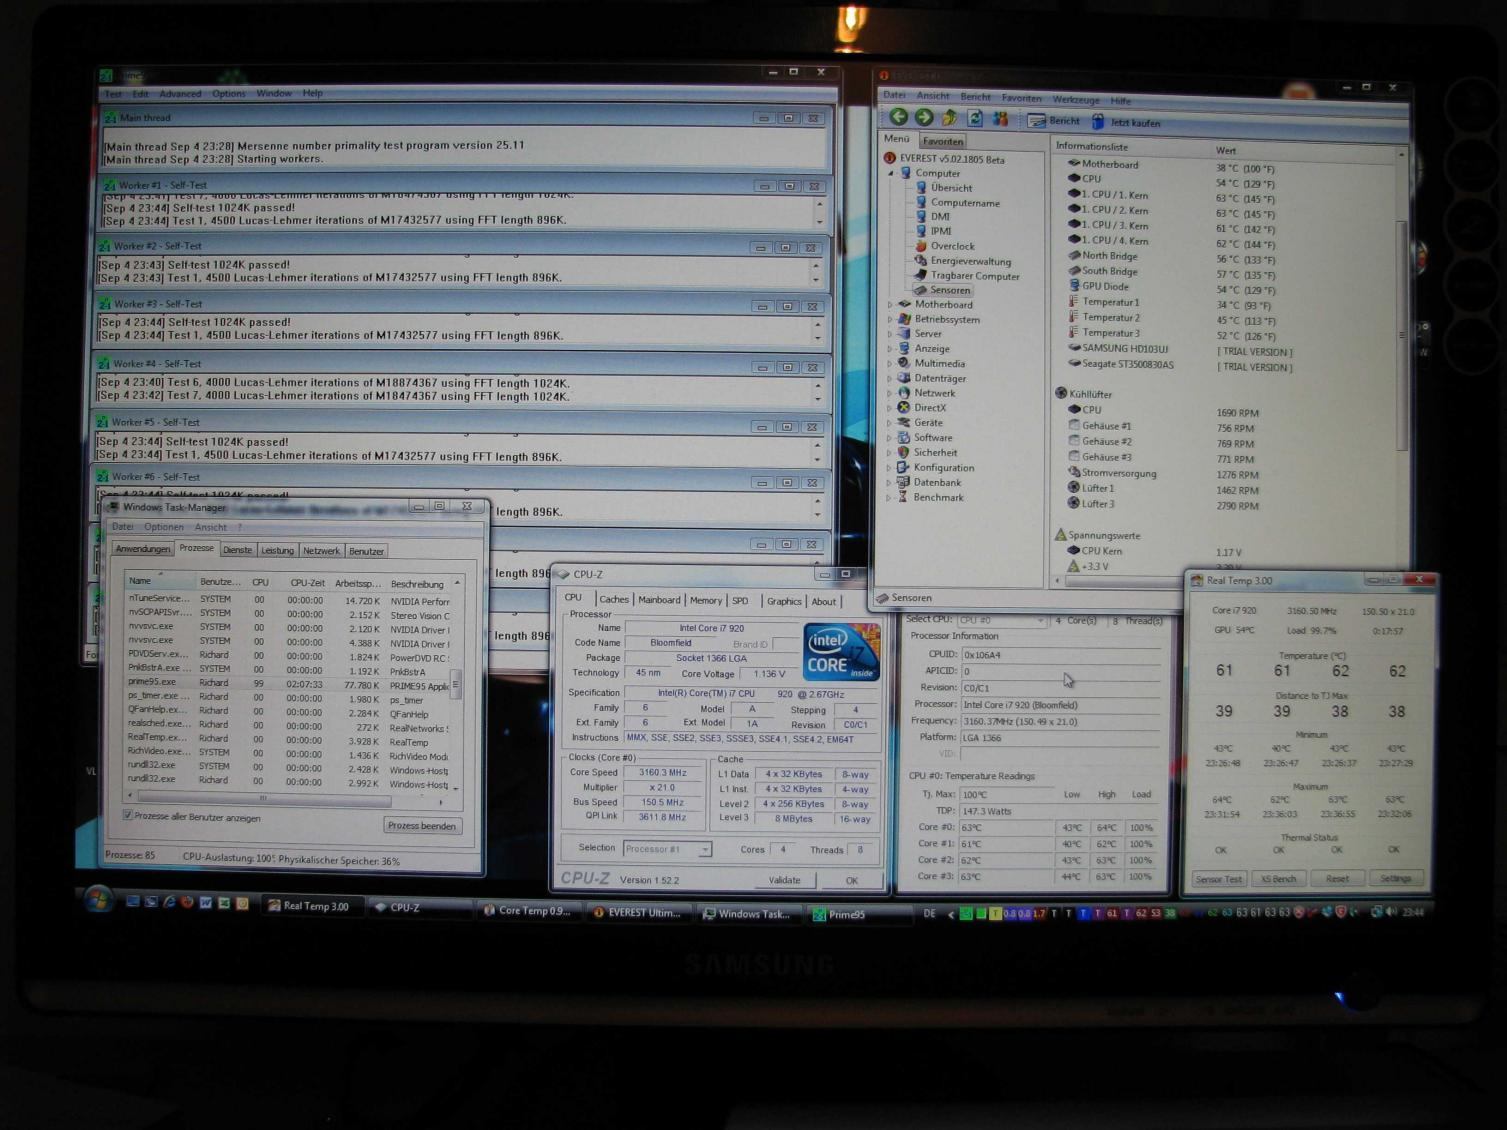1507x1130 pixels.
Task: Expand the Datenbank node in EVEREST tree
Action: click(890, 483)
